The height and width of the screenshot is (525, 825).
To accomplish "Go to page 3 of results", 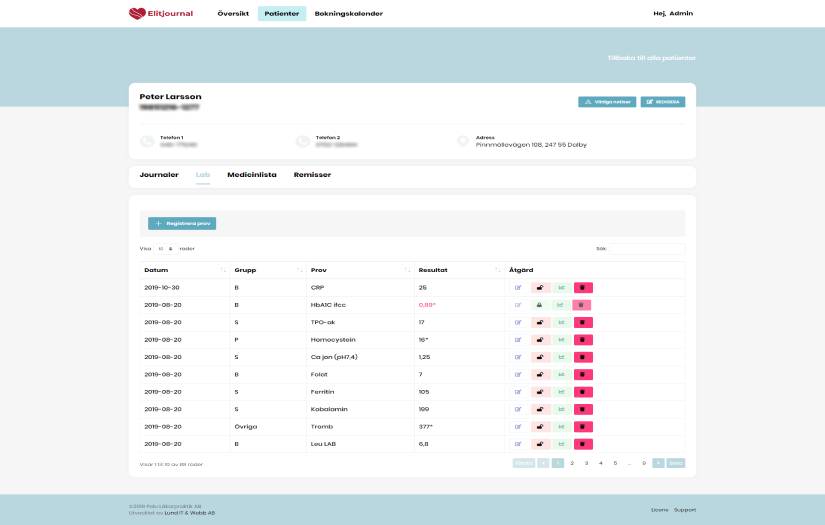I will pyautogui.click(x=586, y=463).
